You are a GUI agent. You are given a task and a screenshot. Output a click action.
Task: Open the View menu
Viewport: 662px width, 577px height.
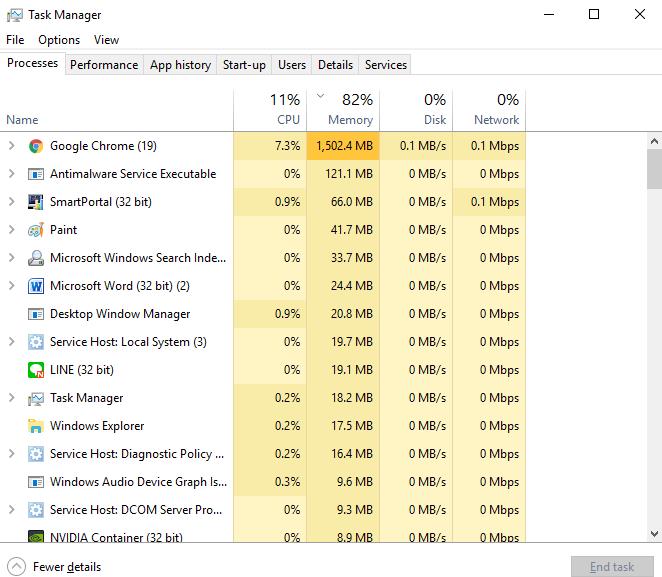[x=106, y=40]
